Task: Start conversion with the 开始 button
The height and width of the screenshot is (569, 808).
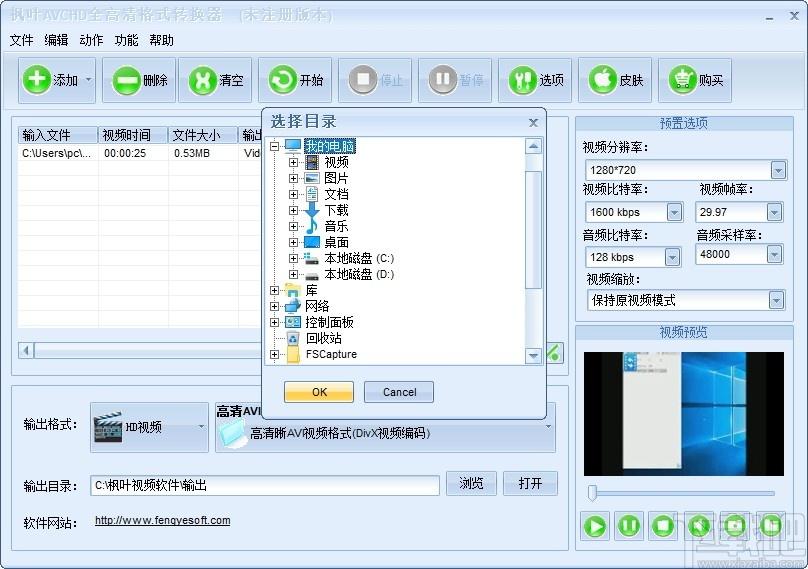Action: (296, 80)
